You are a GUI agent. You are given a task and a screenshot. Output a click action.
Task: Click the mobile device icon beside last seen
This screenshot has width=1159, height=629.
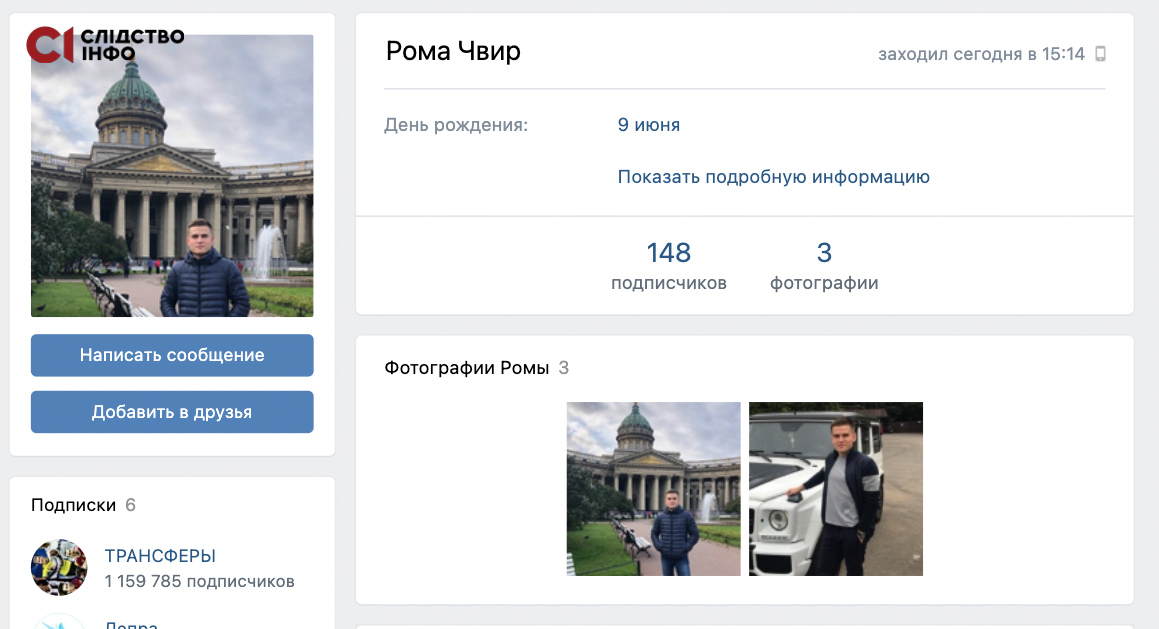coord(1100,54)
